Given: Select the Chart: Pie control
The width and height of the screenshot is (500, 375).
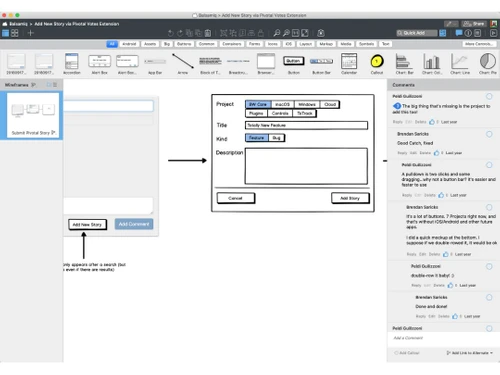Looking at the screenshot, I should click(x=488, y=64).
